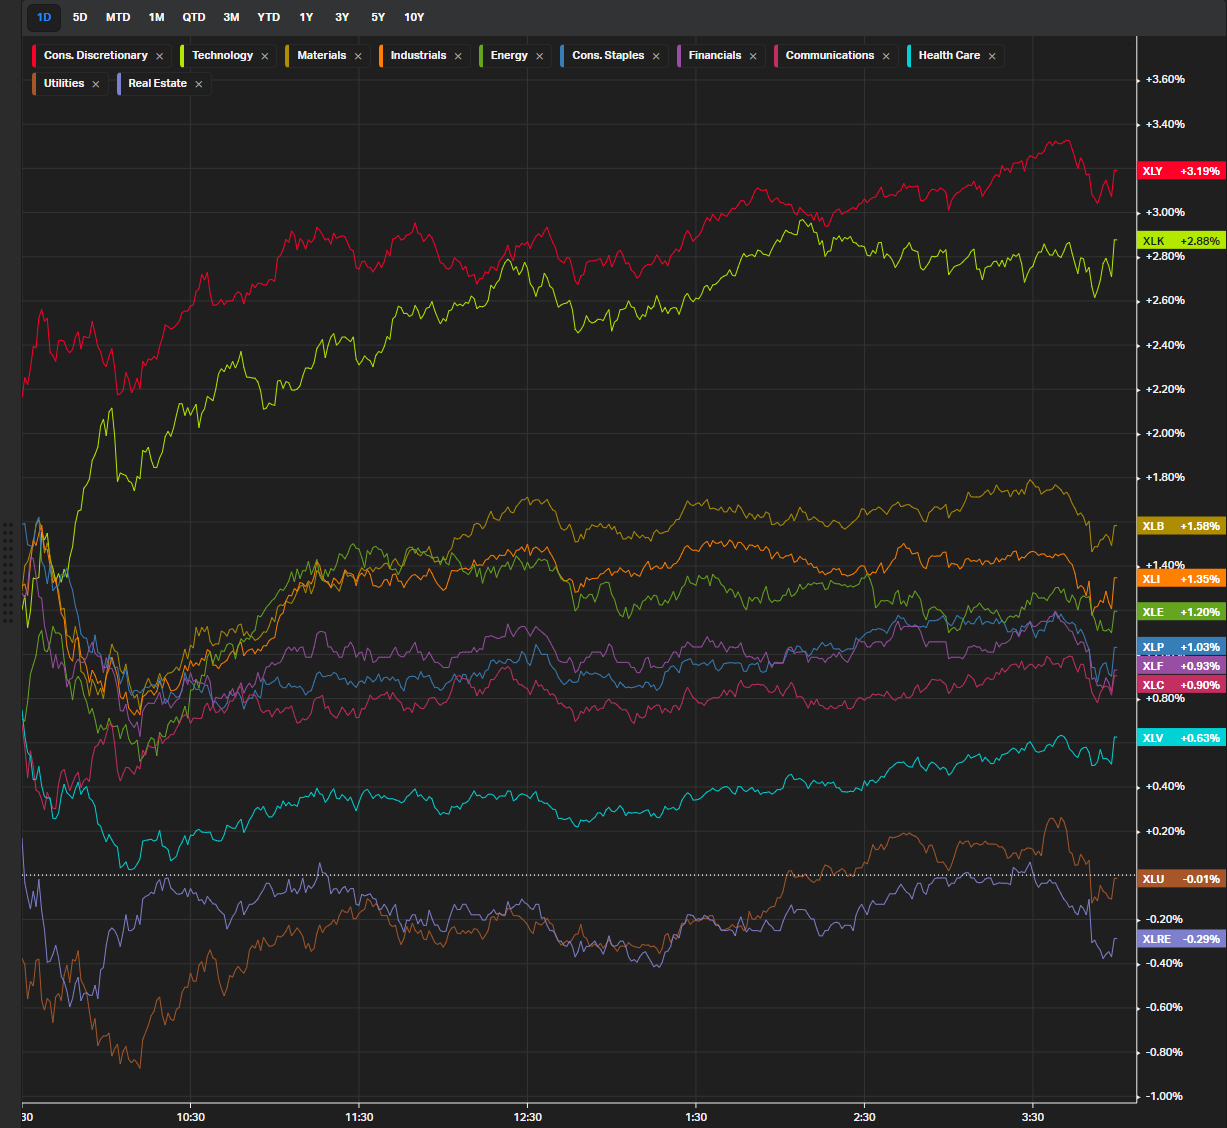Click the Communications legend label

pyautogui.click(x=829, y=55)
